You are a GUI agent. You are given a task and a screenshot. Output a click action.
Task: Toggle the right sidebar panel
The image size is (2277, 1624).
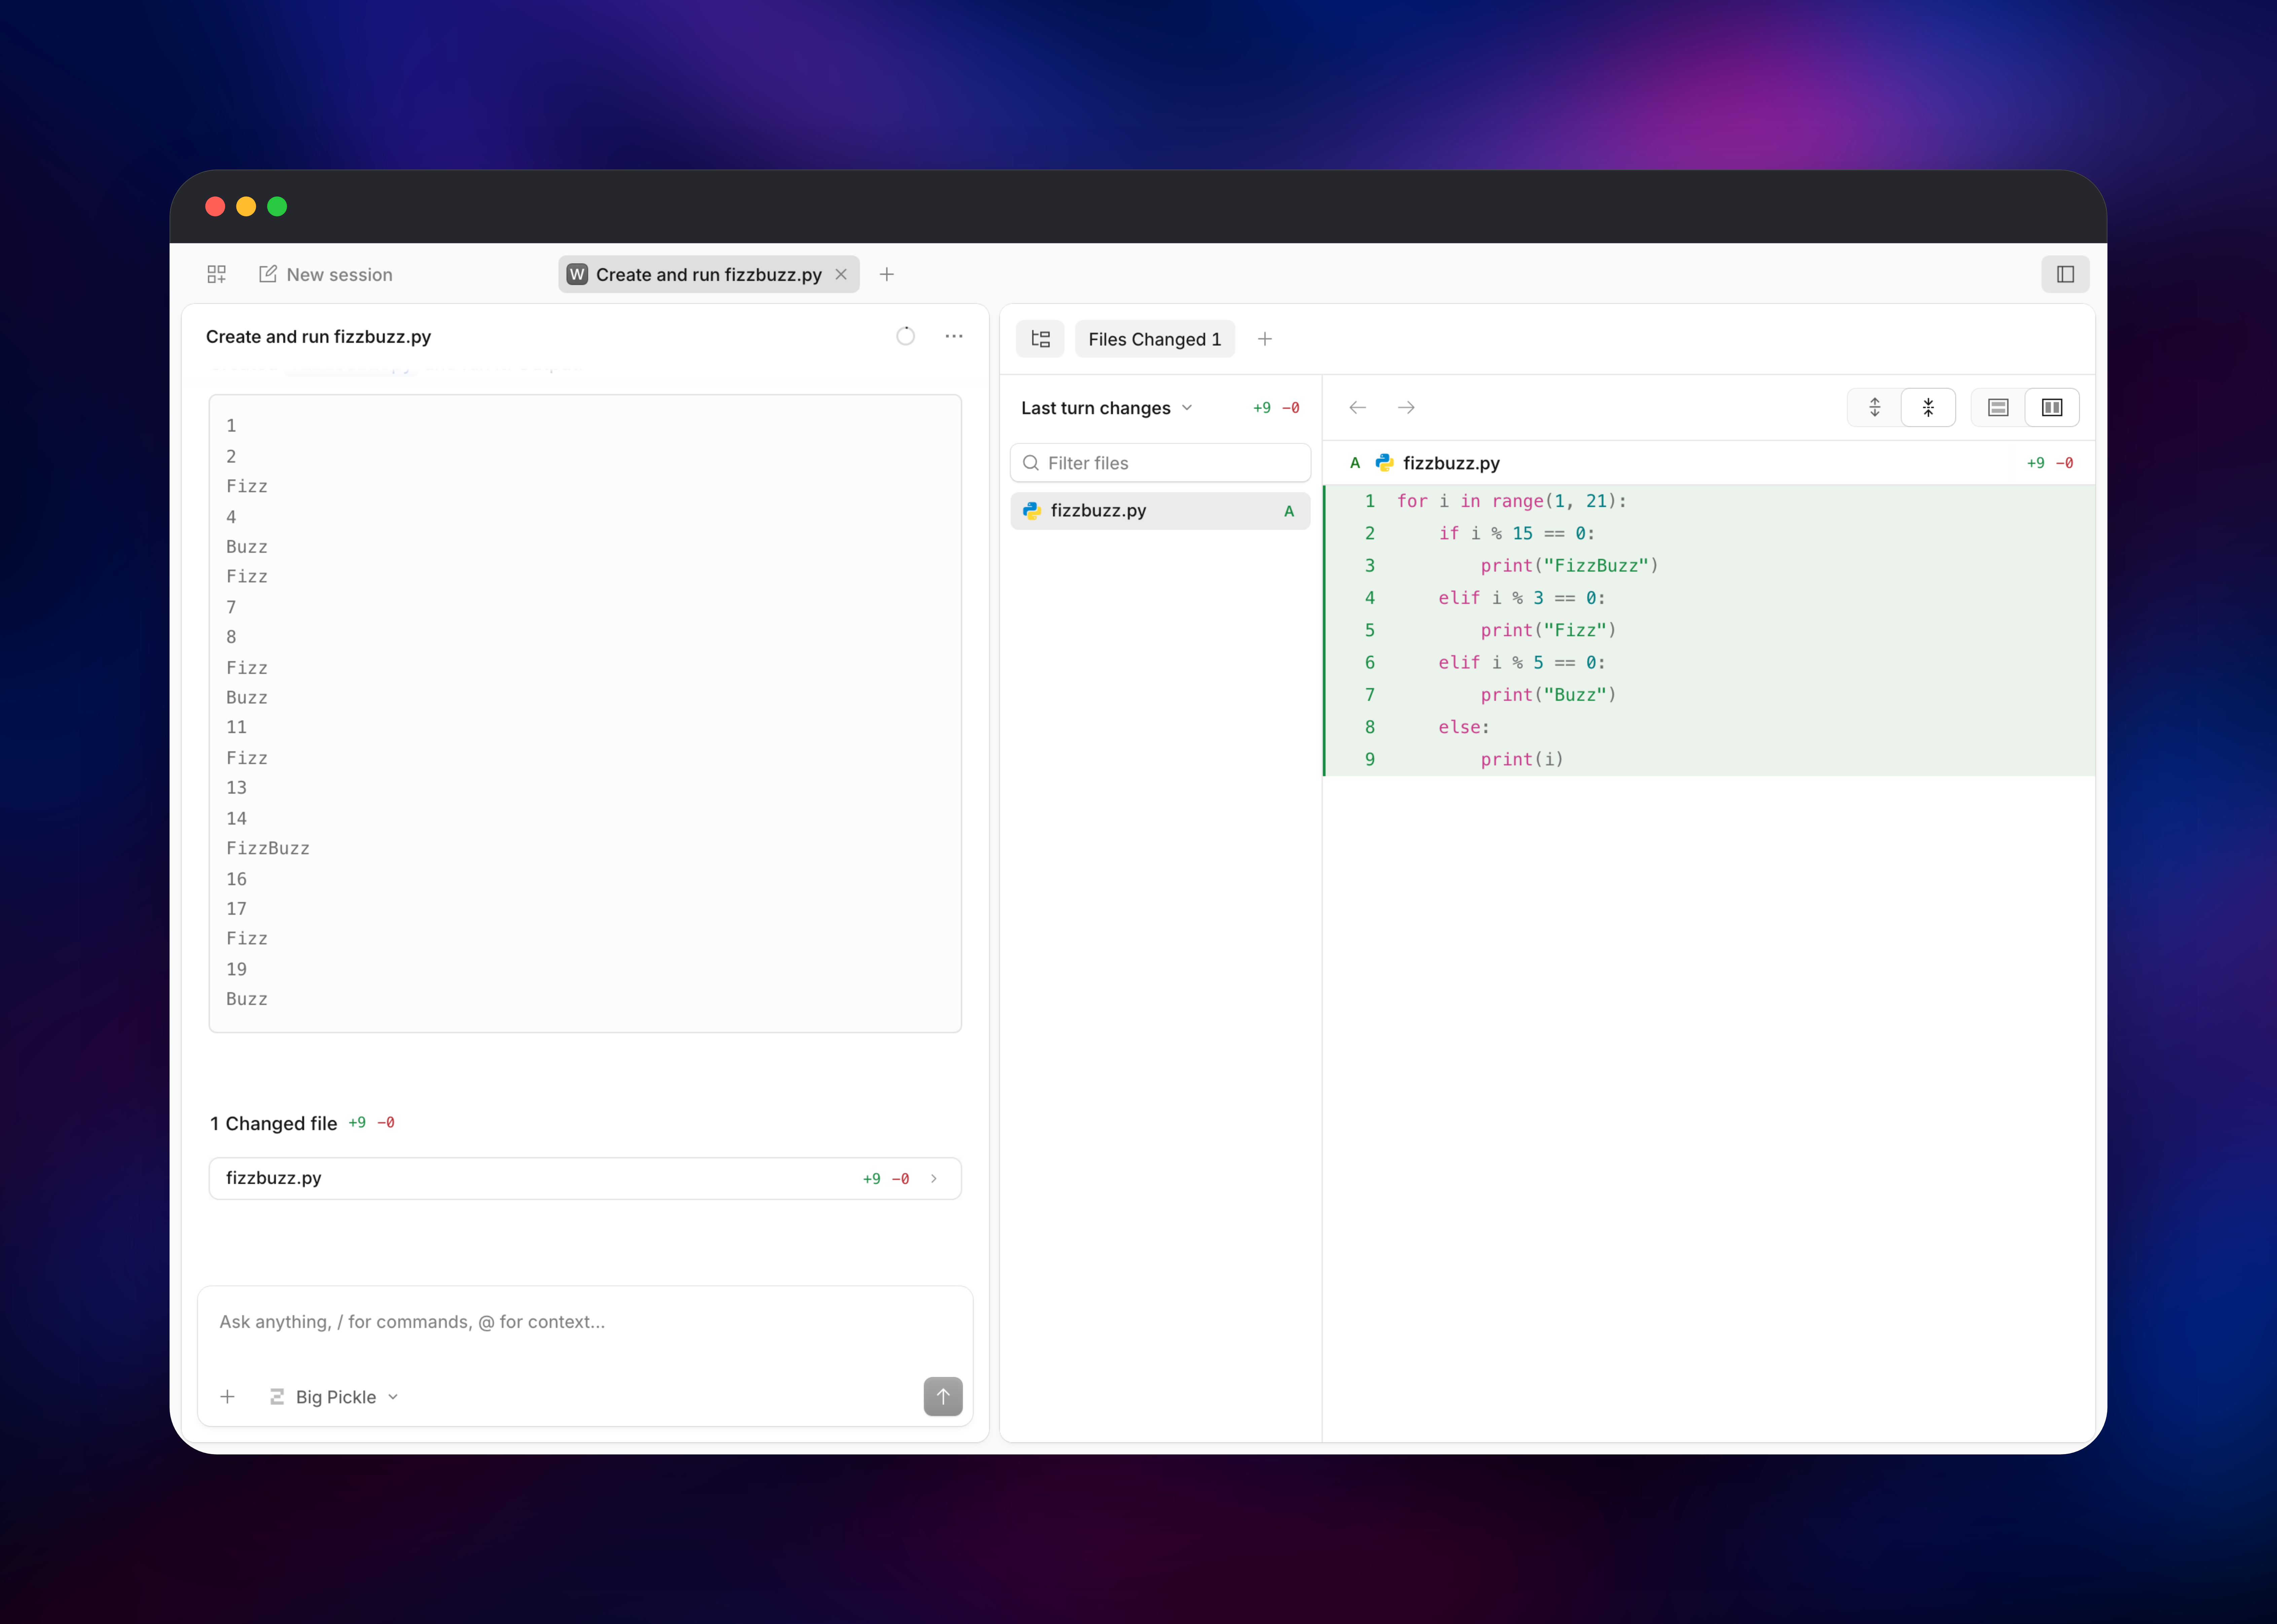(2065, 274)
